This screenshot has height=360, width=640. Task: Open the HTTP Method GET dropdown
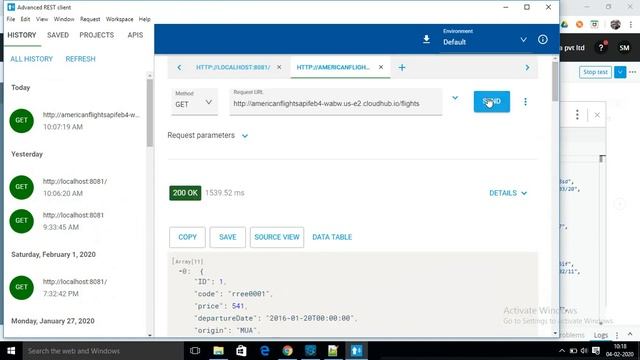(x=194, y=102)
